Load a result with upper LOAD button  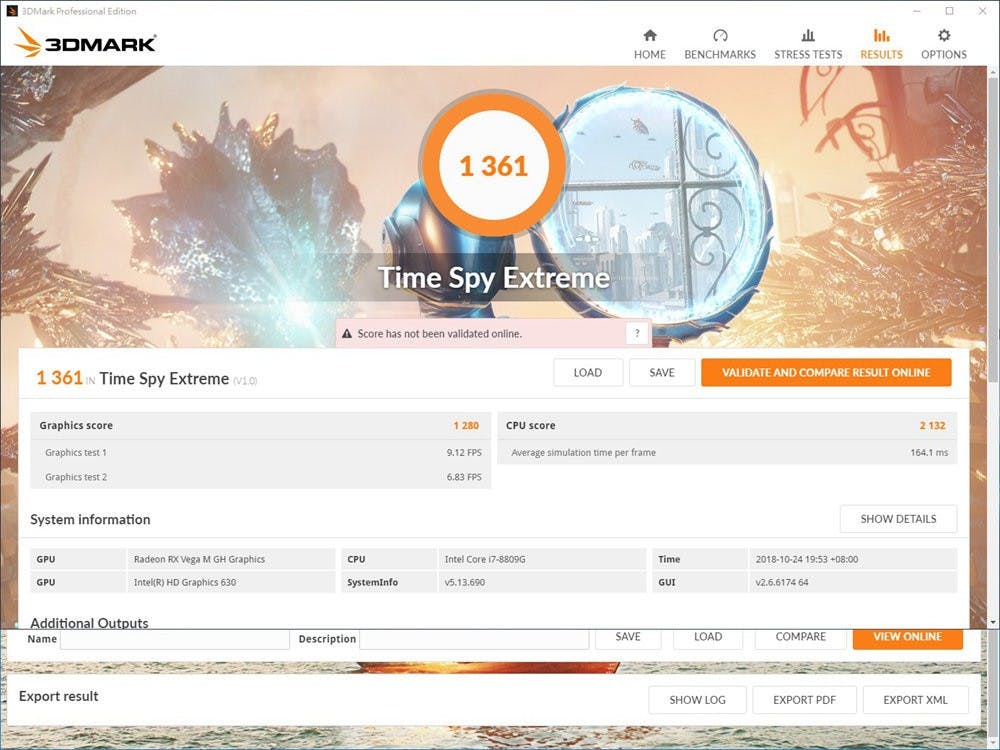pyautogui.click(x=588, y=373)
